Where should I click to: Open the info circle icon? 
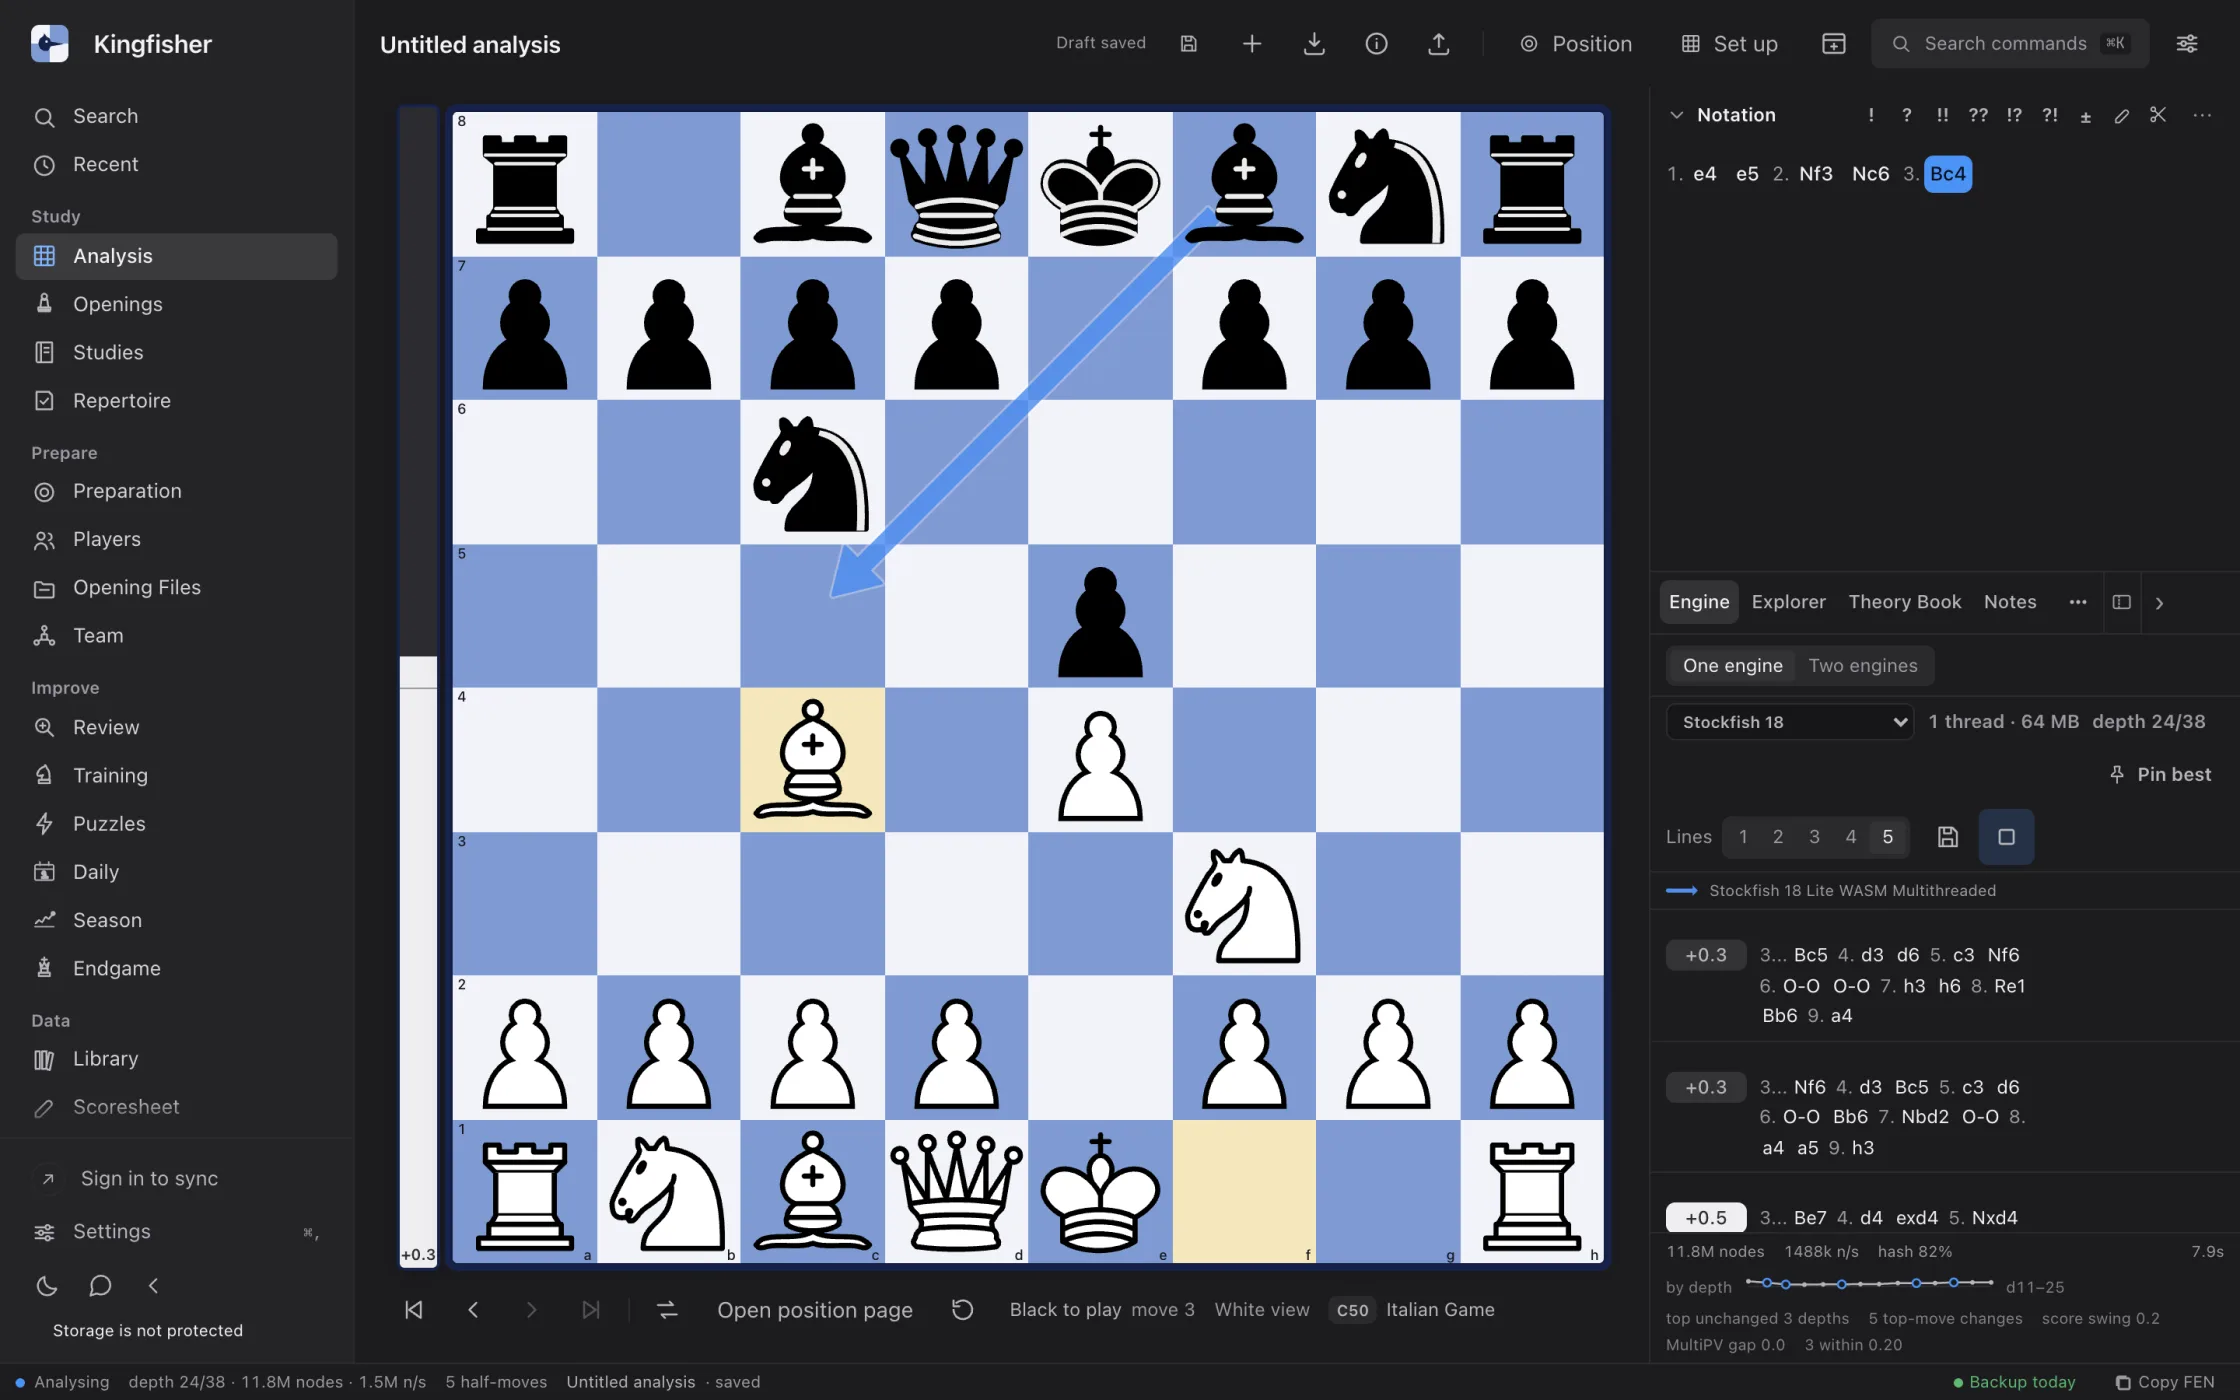1377,44
